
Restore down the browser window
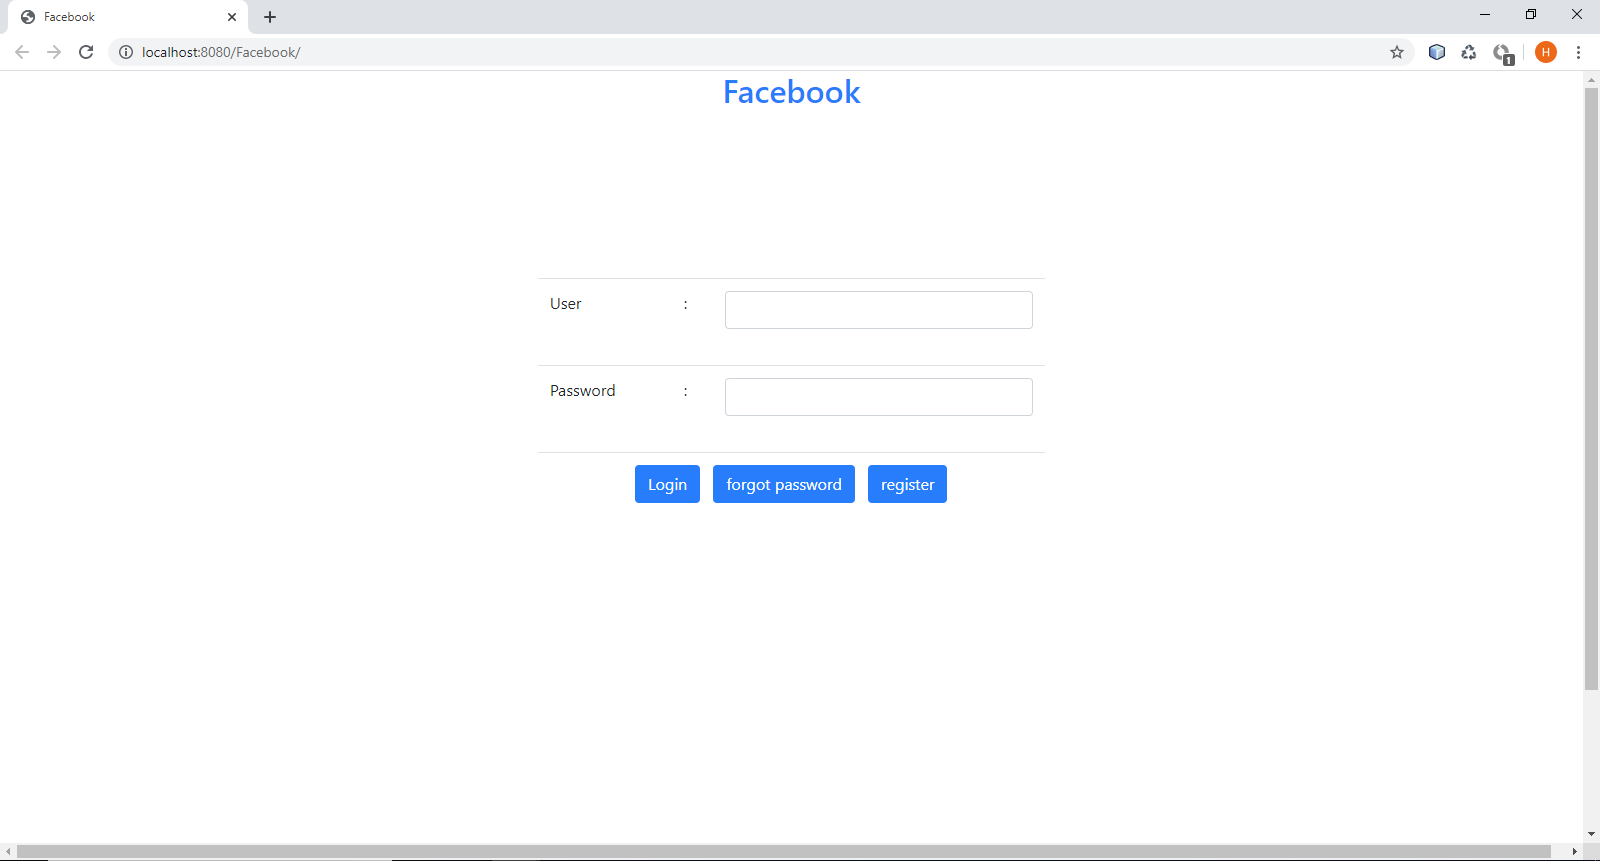tap(1531, 15)
